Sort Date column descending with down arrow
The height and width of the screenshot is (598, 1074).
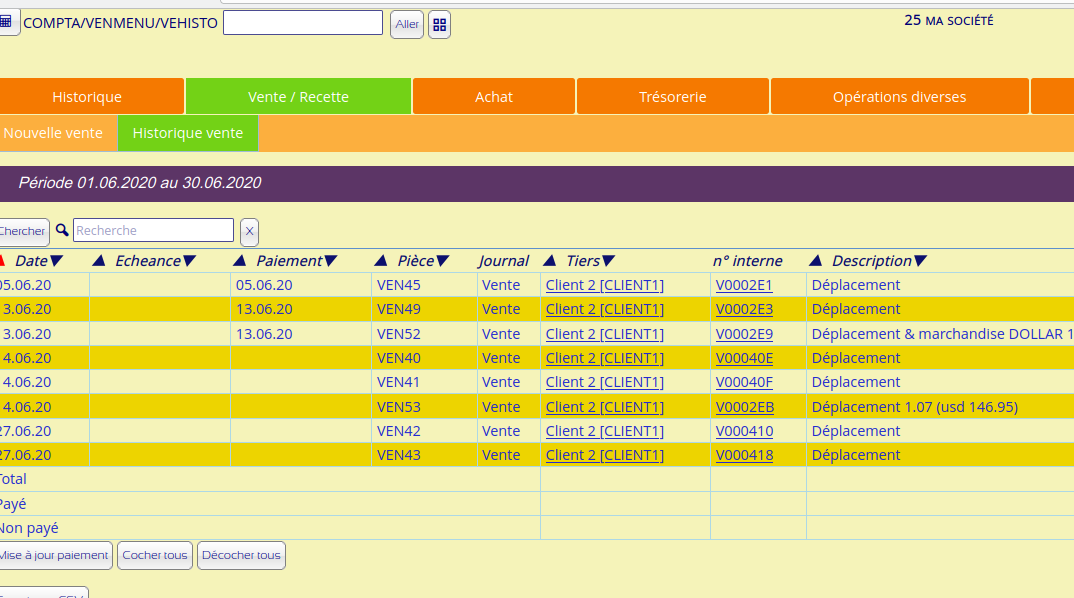pos(57,261)
